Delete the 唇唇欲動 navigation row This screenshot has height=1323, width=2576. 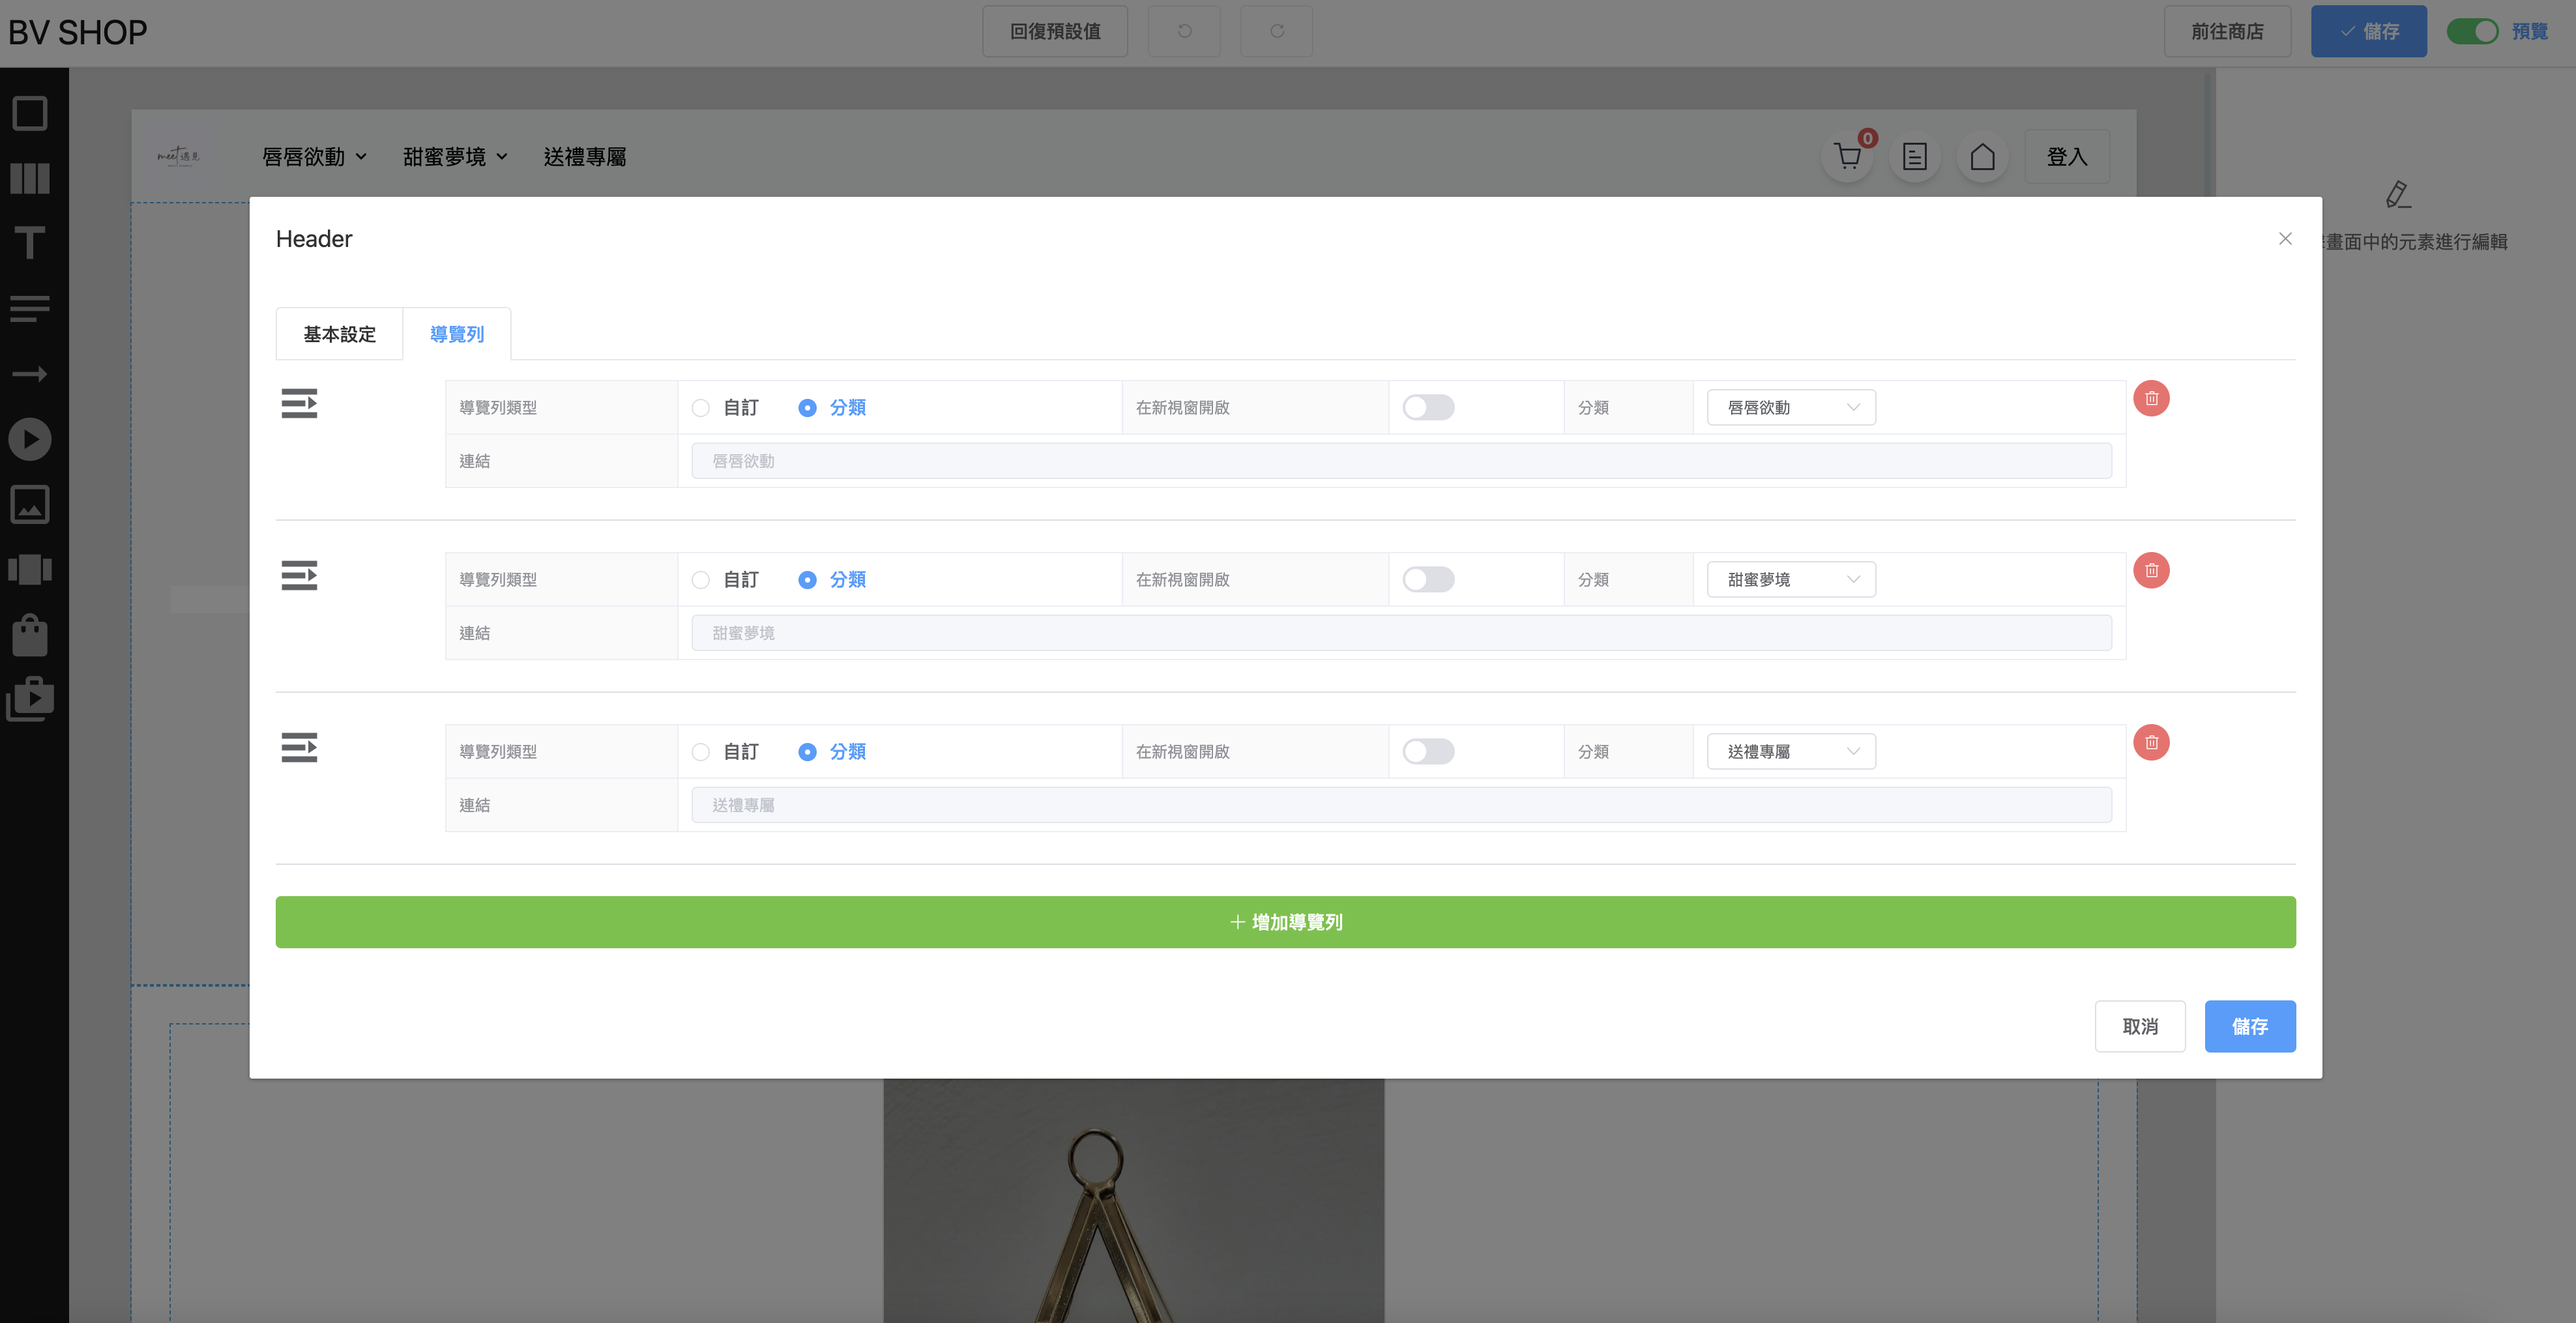click(x=2151, y=398)
